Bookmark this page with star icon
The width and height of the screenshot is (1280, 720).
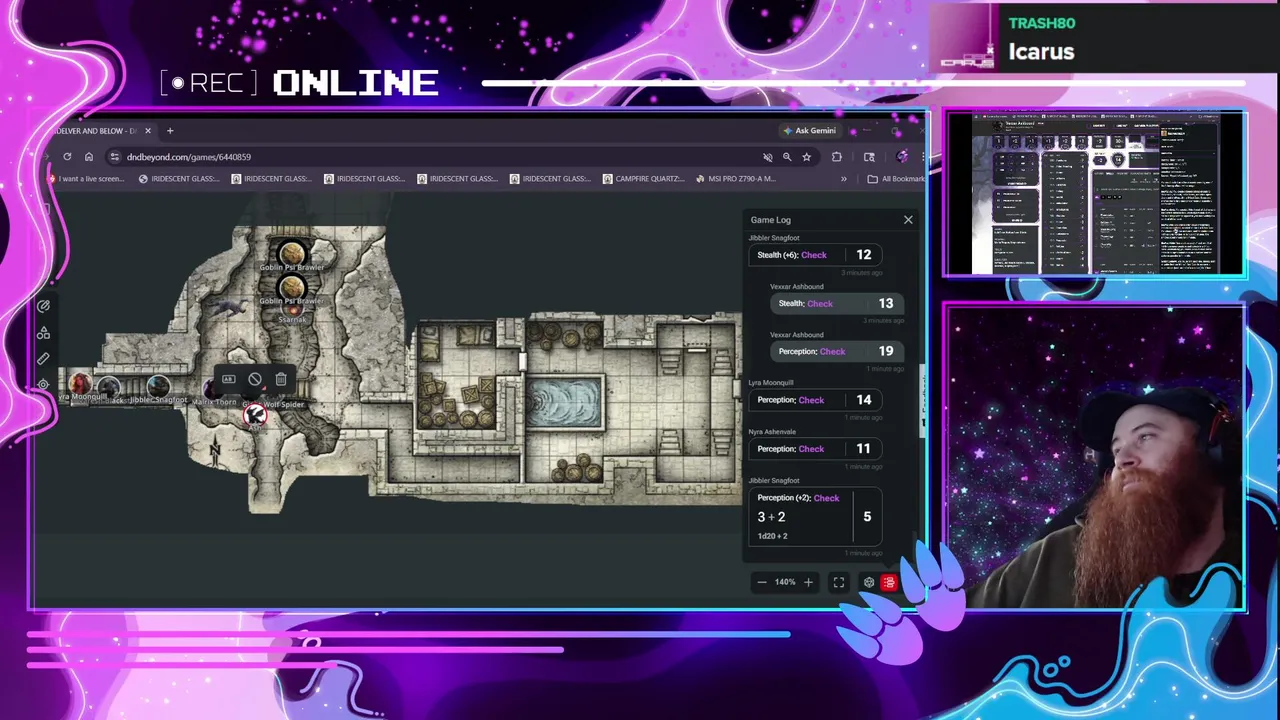(806, 157)
